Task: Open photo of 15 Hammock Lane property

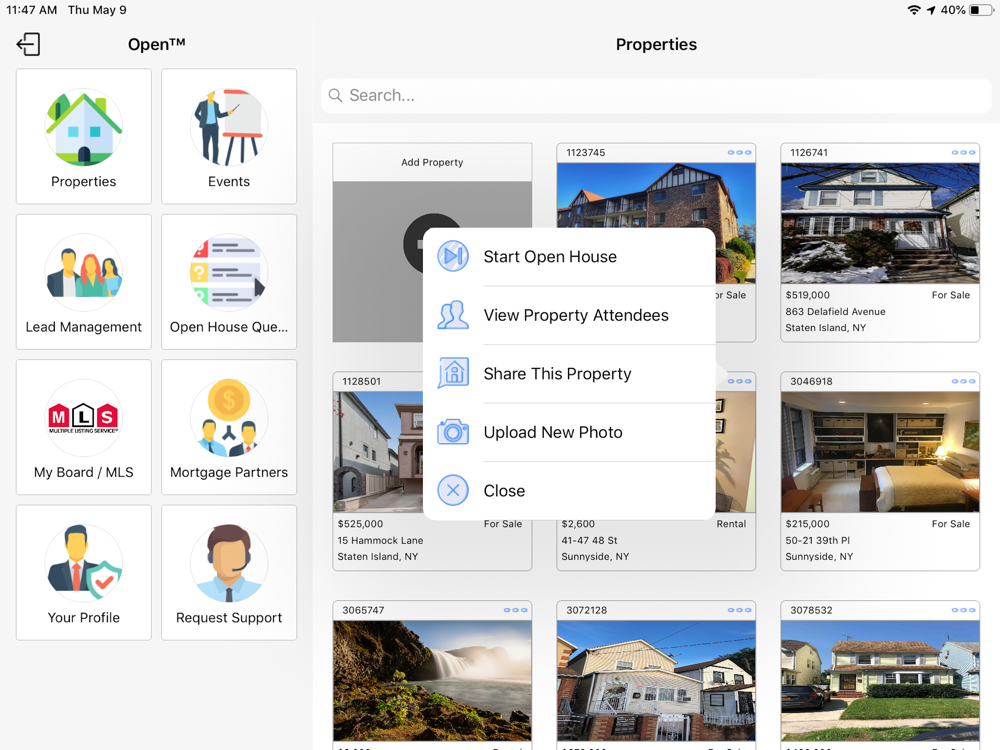Action: tap(378, 452)
